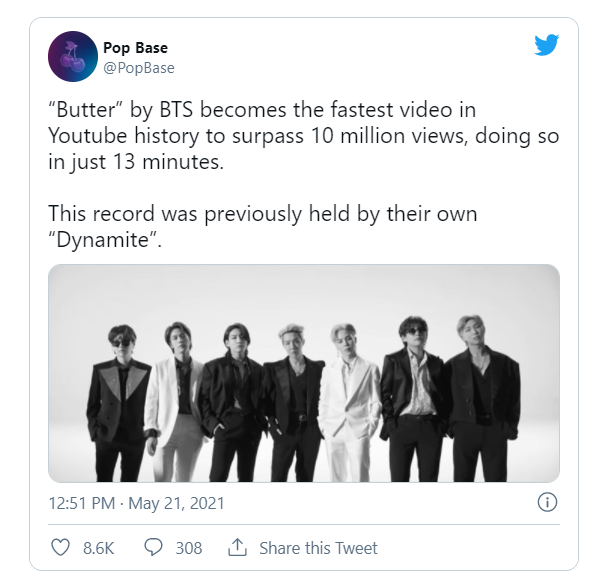Click the Twitter bird logo
The image size is (608, 579).
(x=544, y=46)
